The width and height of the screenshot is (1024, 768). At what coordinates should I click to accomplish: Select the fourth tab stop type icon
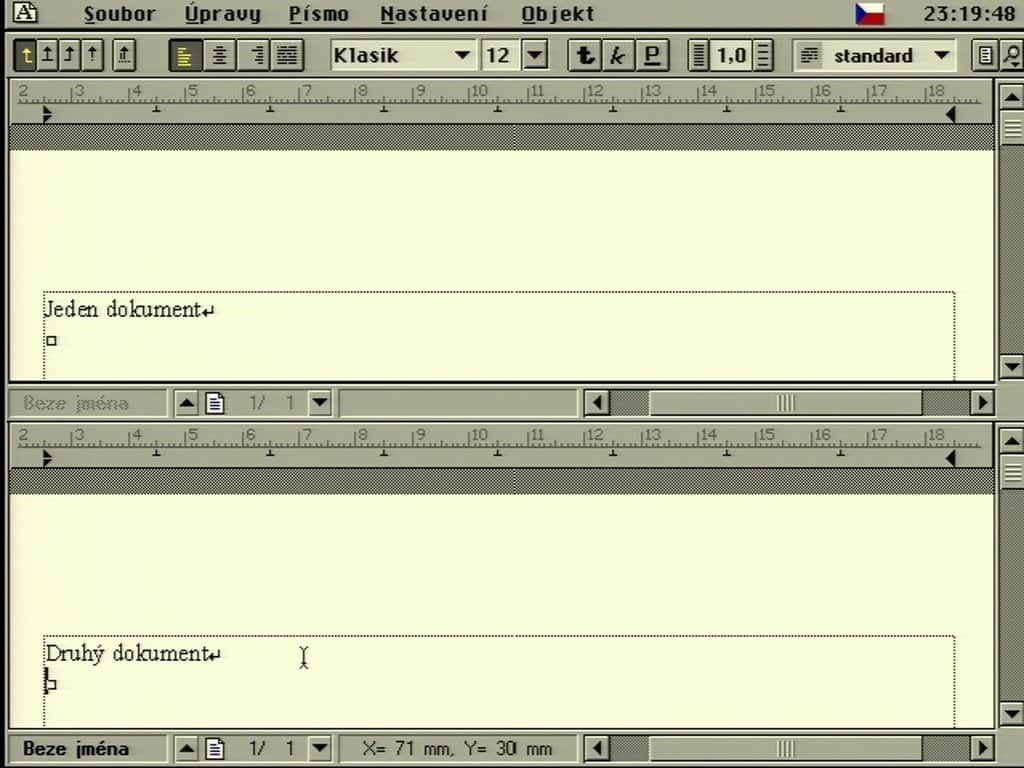click(92, 56)
